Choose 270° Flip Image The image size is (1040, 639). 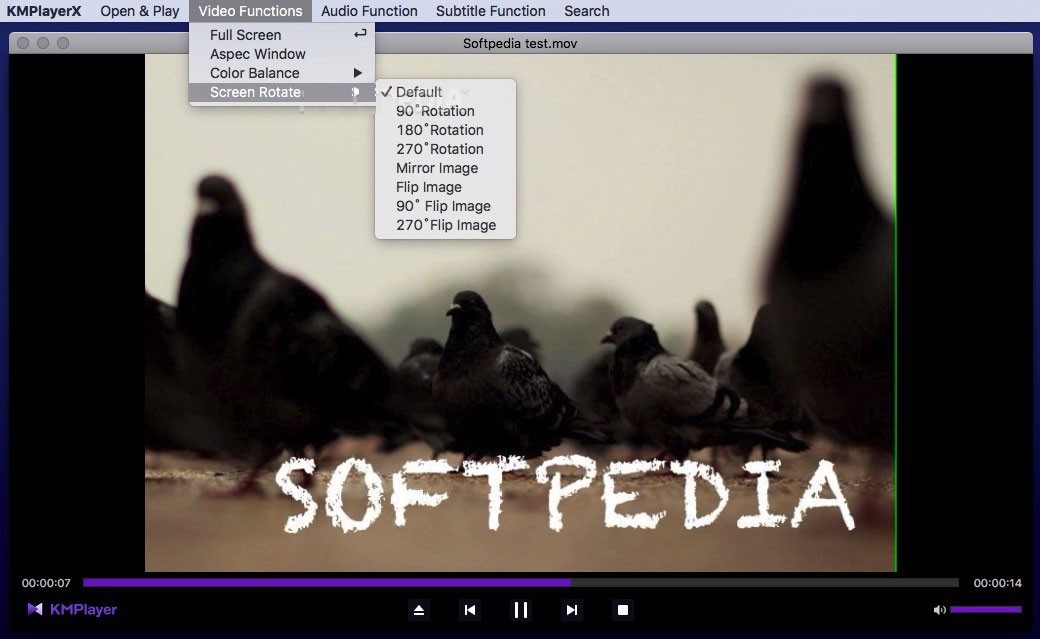(x=446, y=225)
